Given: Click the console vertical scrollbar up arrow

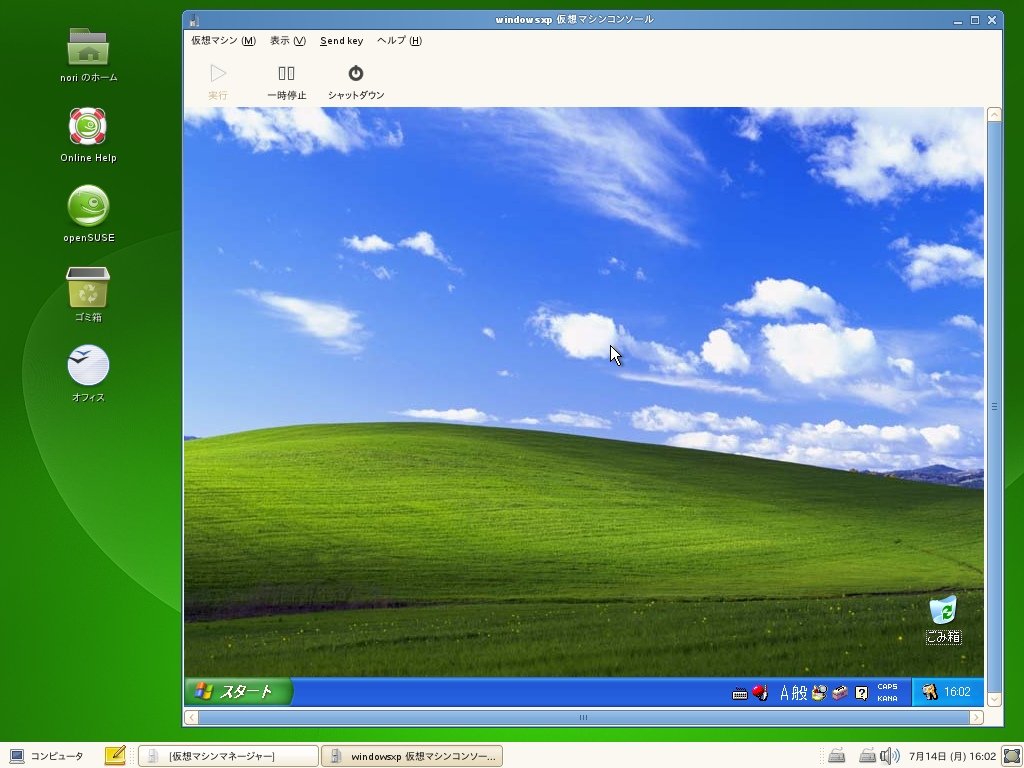Looking at the screenshot, I should tap(994, 114).
